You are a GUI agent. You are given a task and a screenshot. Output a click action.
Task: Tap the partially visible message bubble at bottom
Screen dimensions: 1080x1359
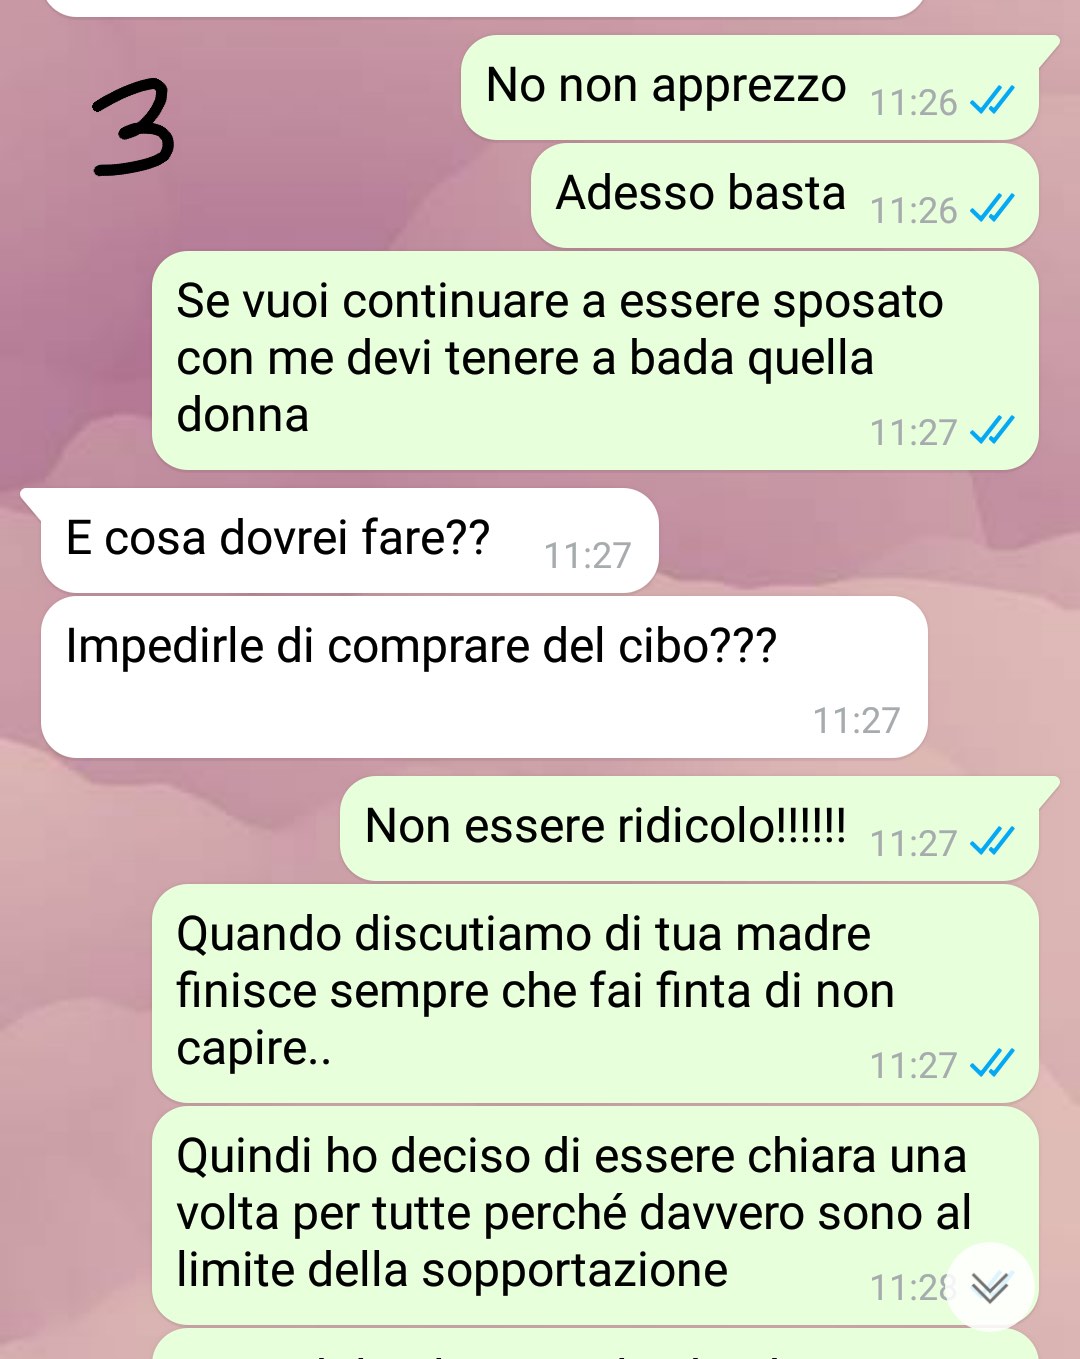pyautogui.click(x=595, y=1345)
